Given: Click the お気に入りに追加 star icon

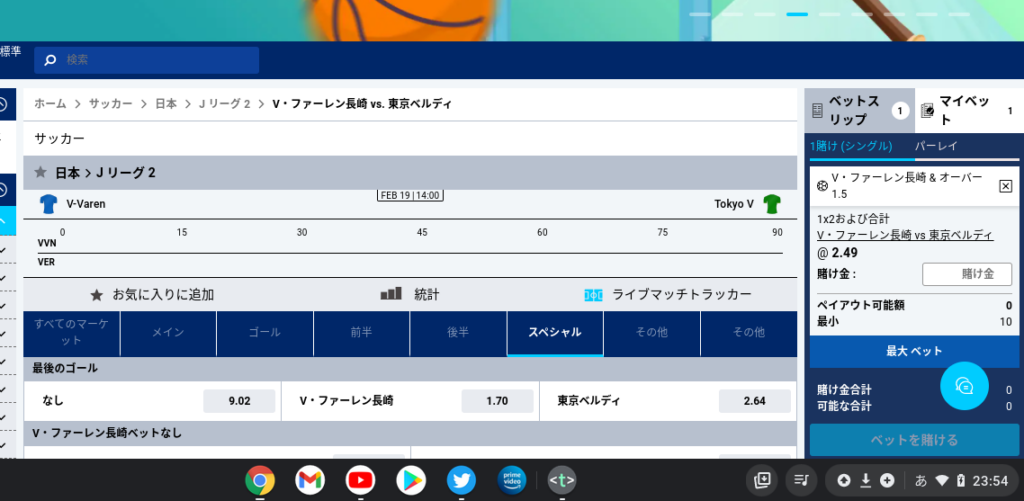Looking at the screenshot, I should coord(97,295).
